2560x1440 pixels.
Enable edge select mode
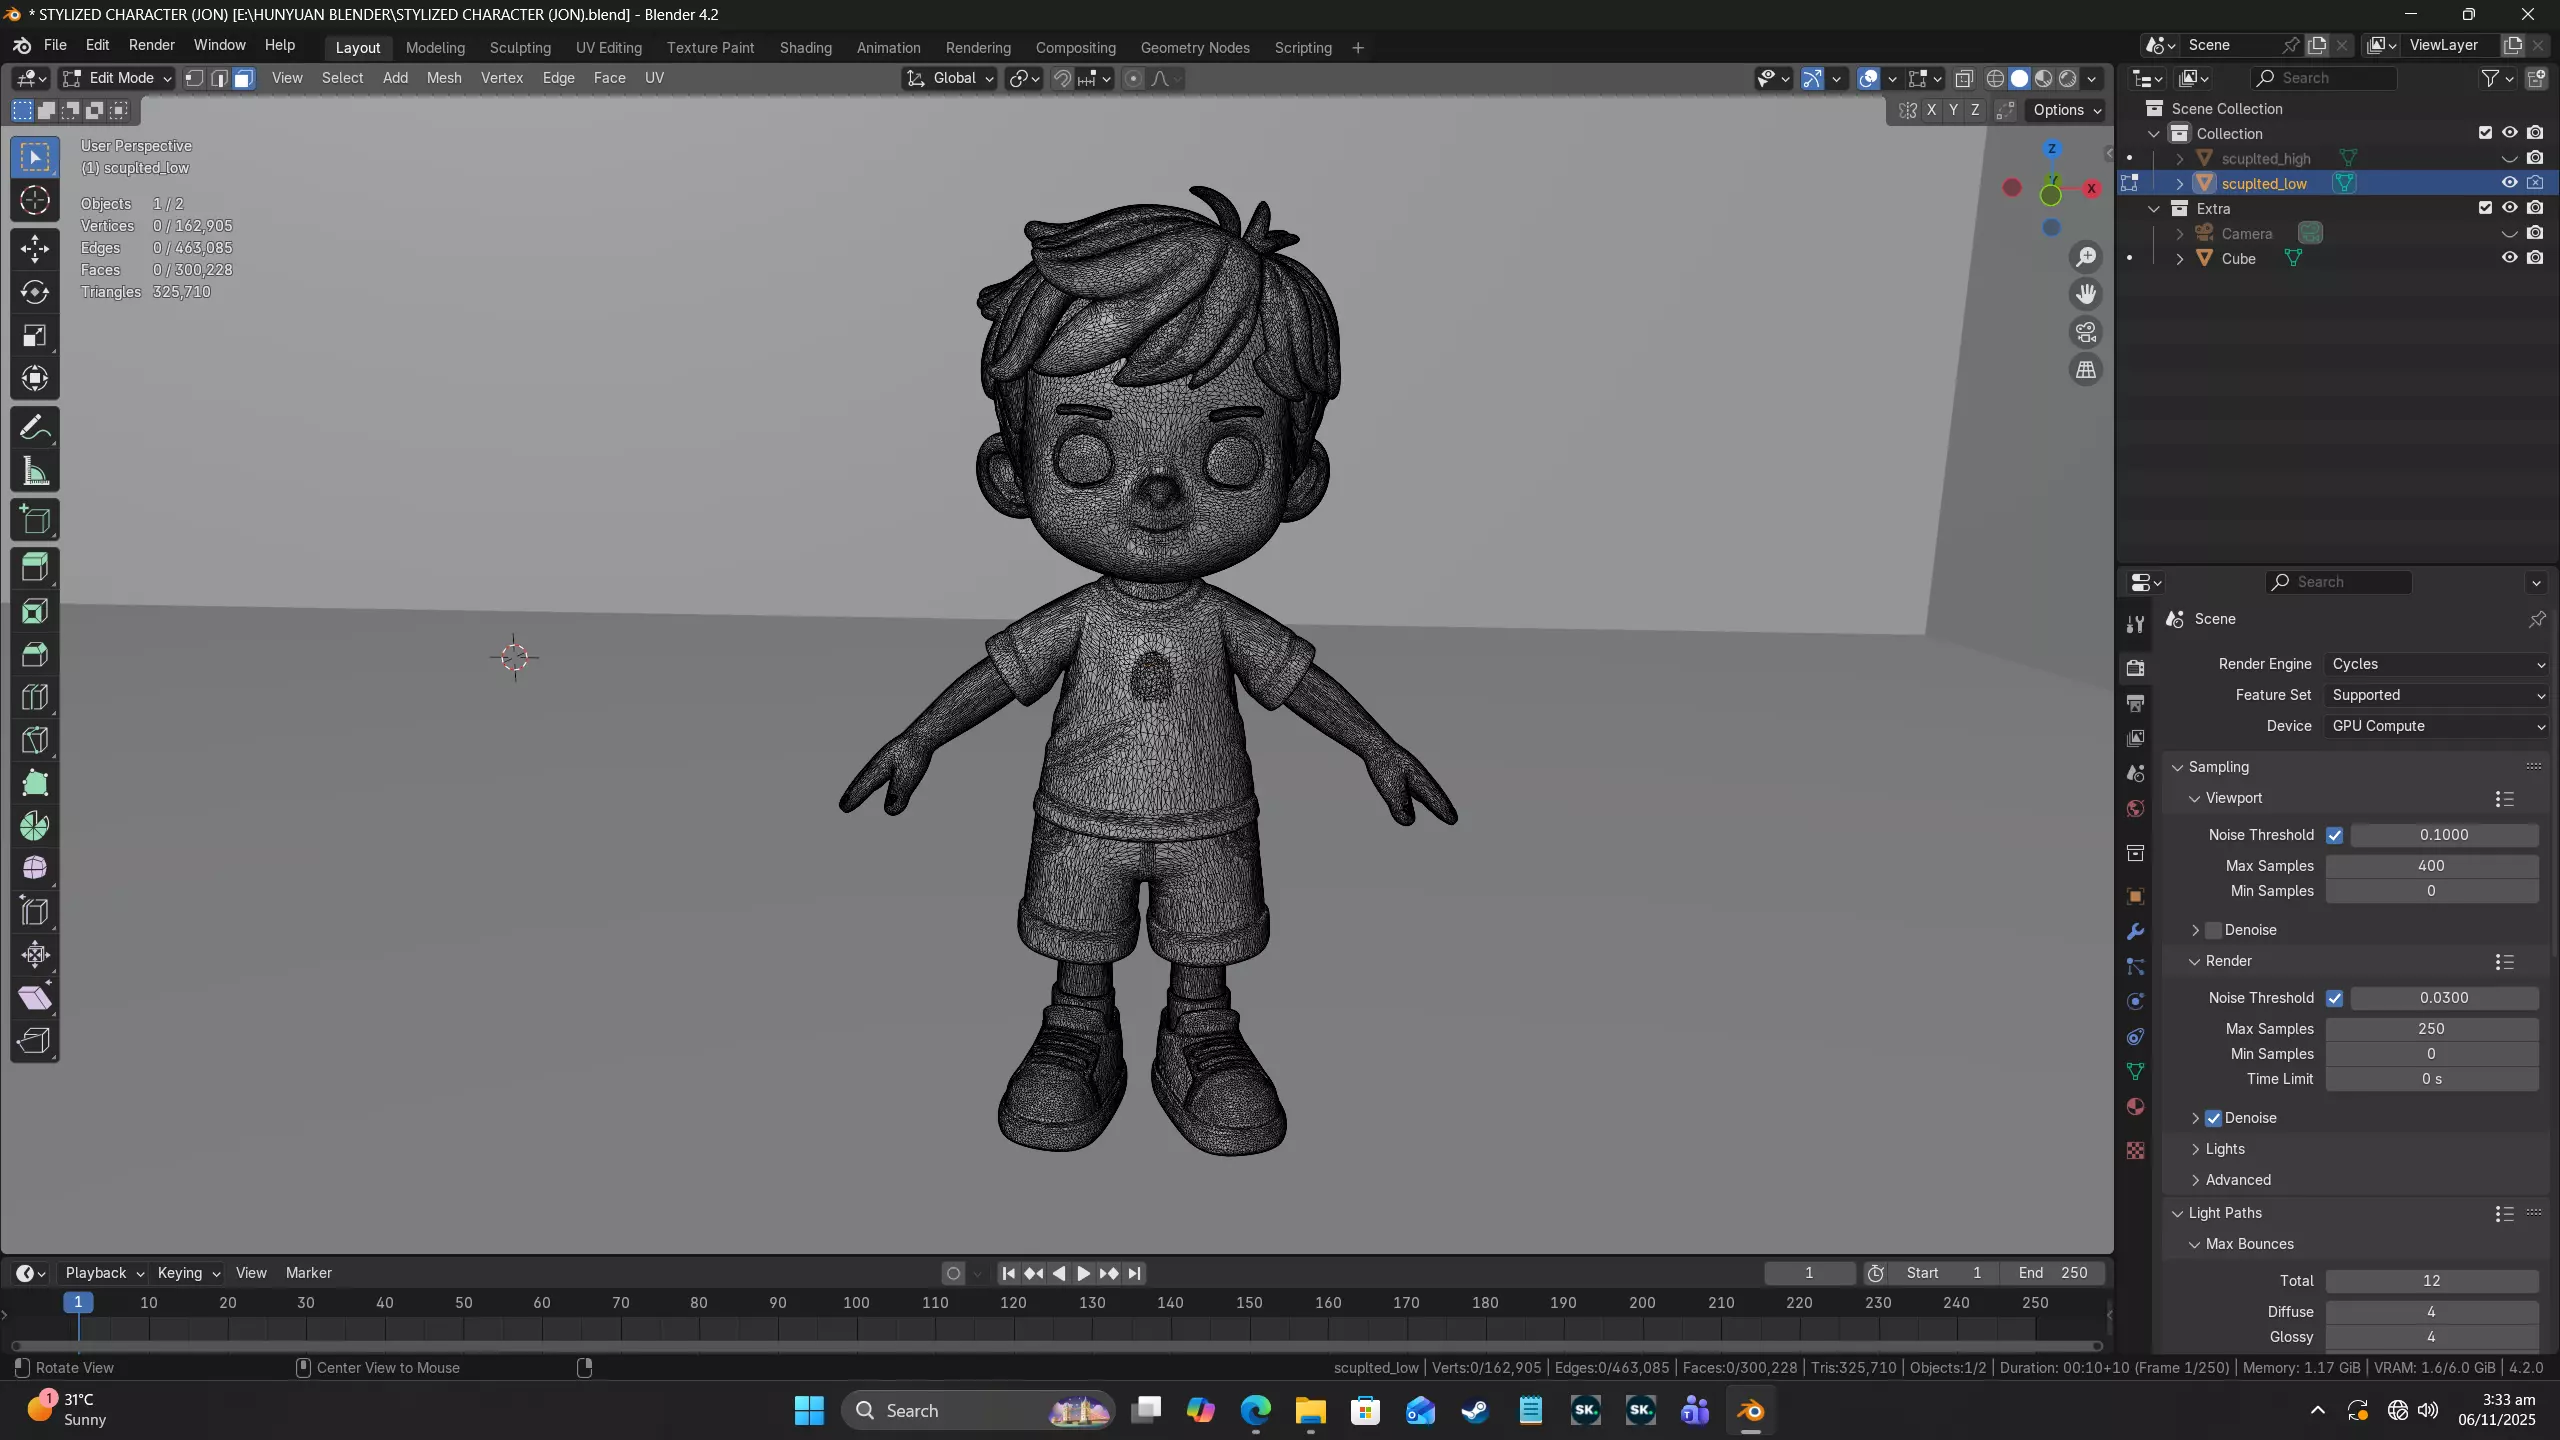point(219,78)
